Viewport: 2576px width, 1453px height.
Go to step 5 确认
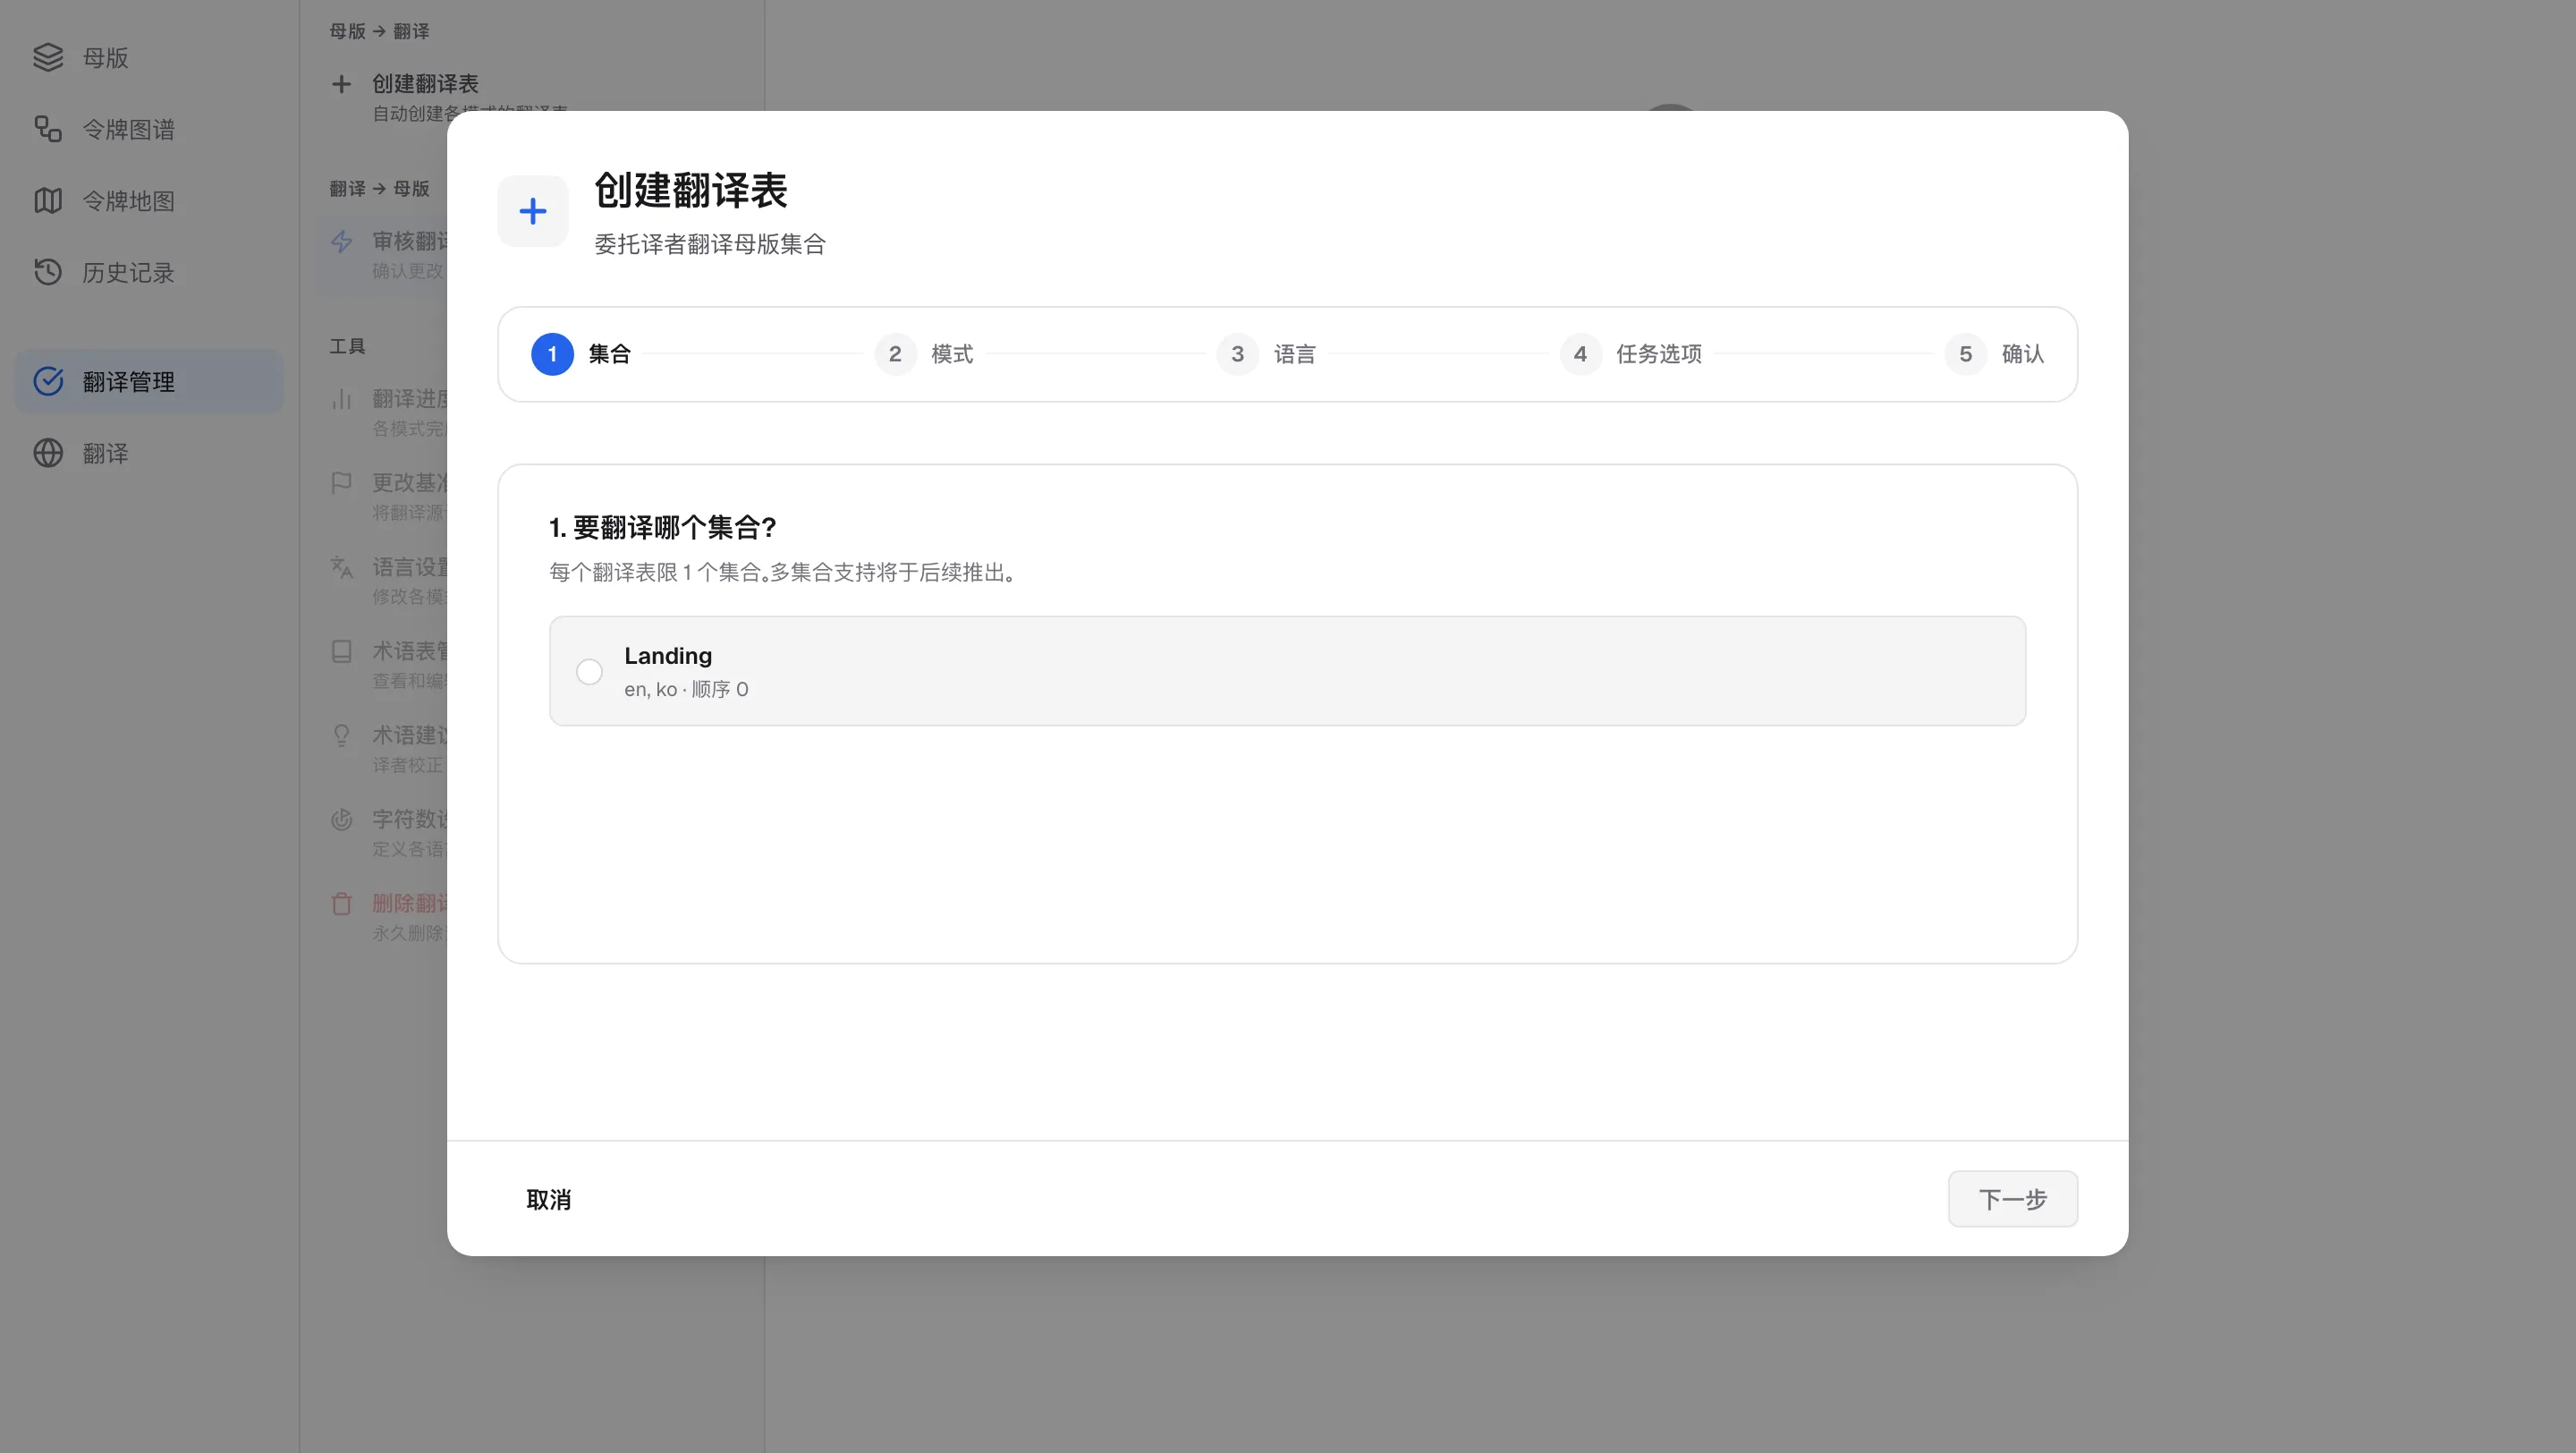pyautogui.click(x=1995, y=354)
